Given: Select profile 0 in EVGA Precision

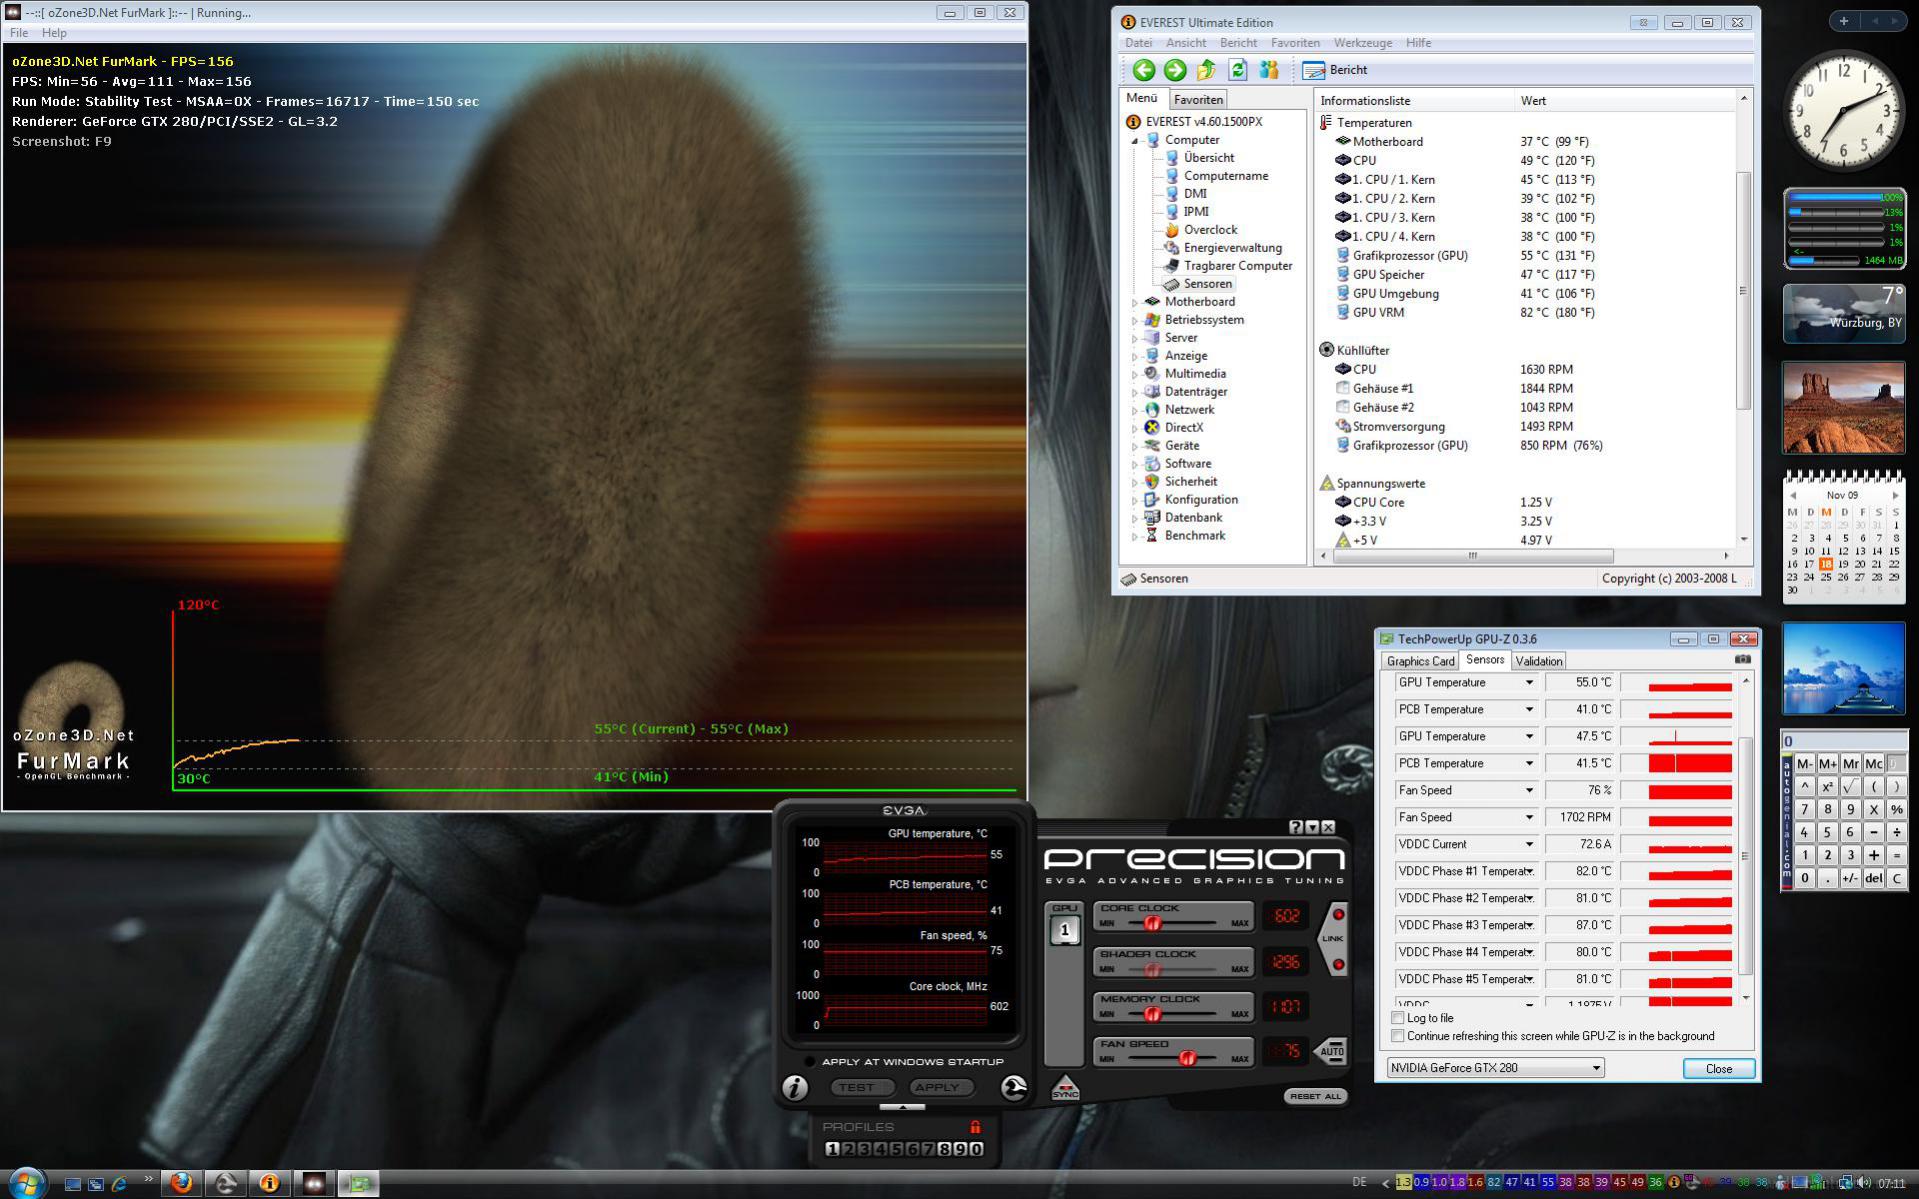Looking at the screenshot, I should 977,1149.
